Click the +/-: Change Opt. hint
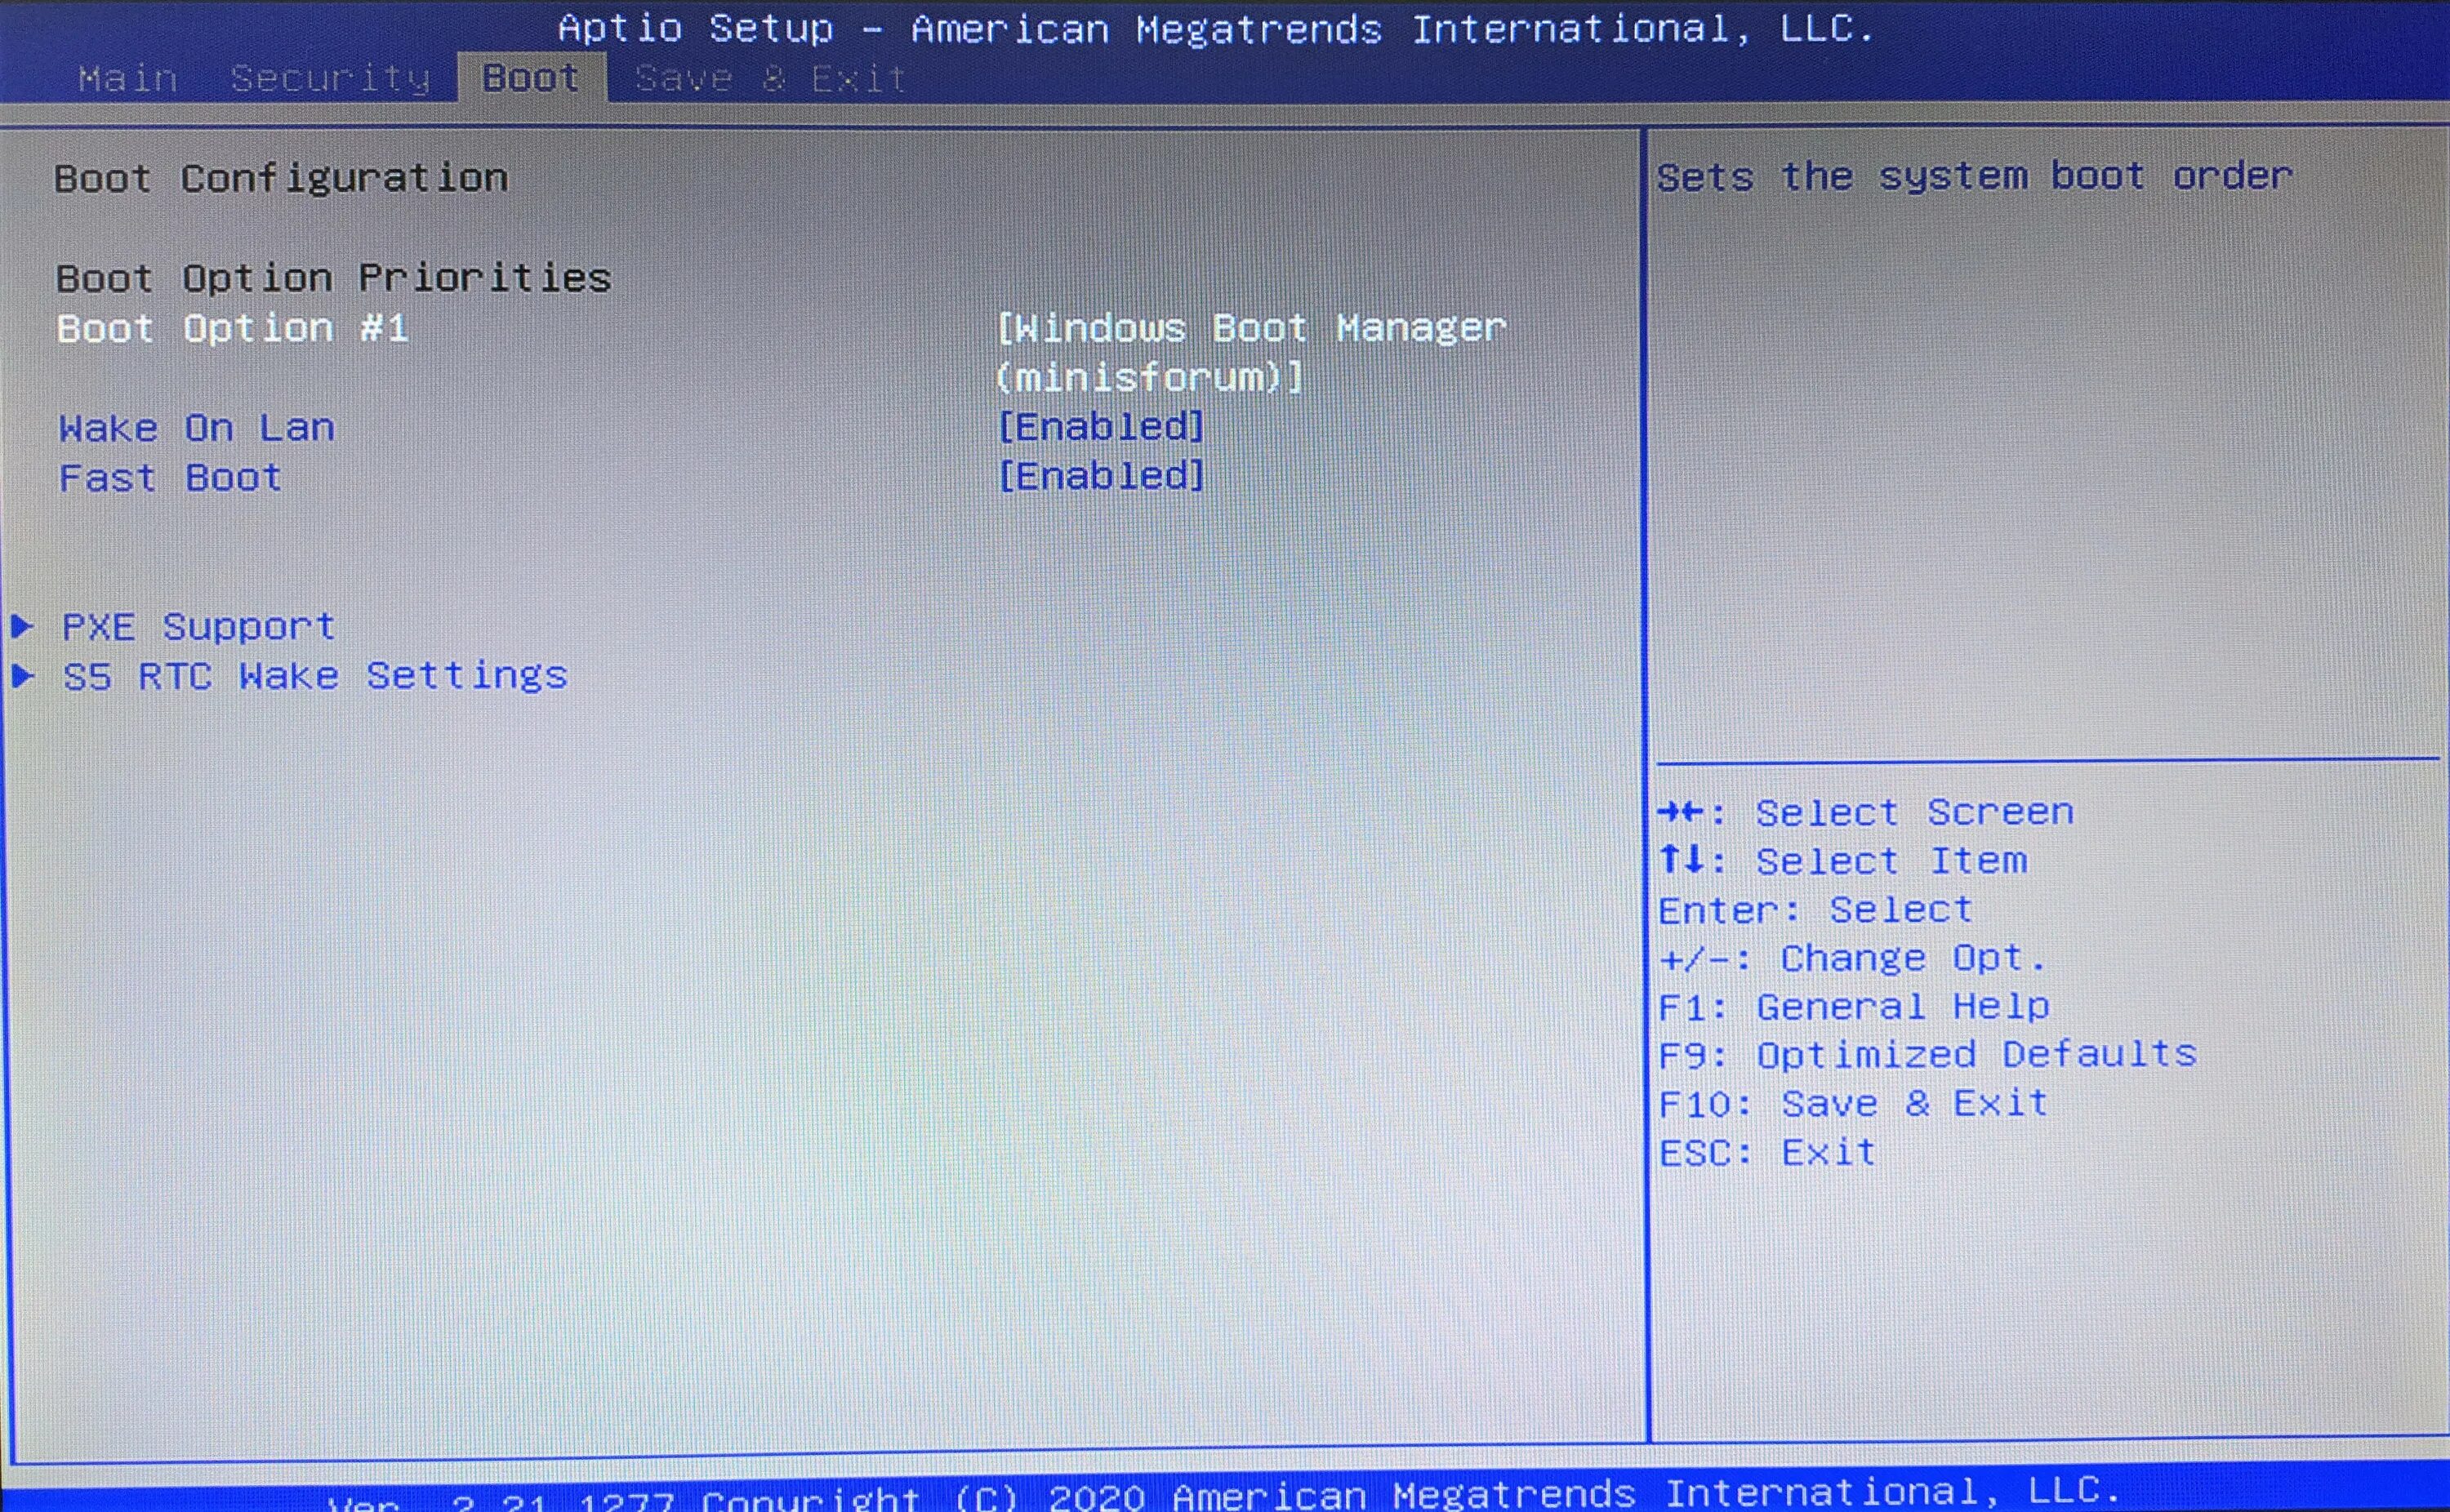The image size is (2450, 1512). (1852, 958)
